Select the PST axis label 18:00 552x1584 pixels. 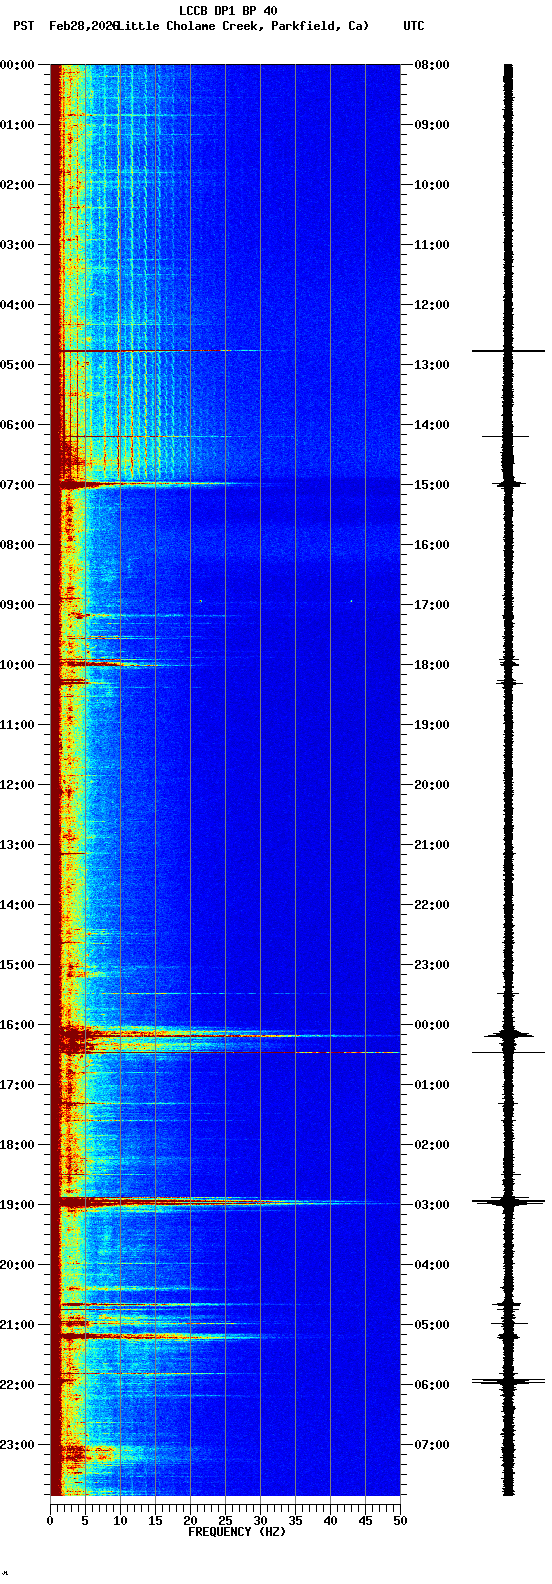click(x=16, y=1145)
